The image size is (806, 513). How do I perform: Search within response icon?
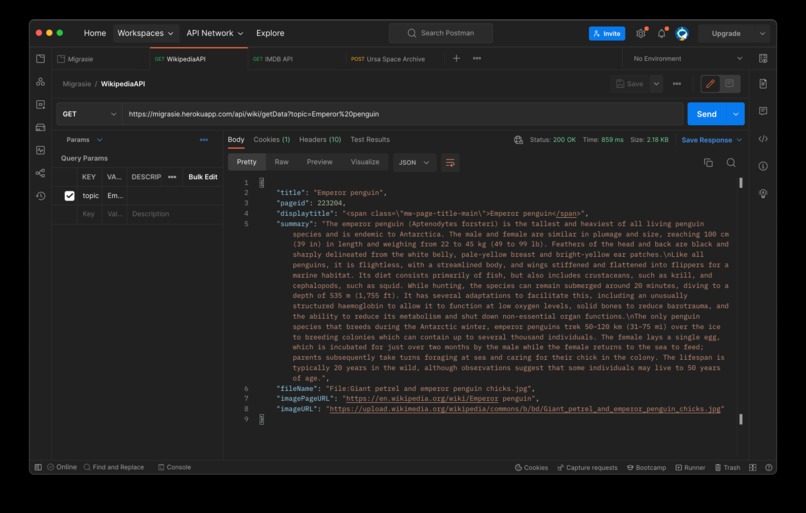731,162
